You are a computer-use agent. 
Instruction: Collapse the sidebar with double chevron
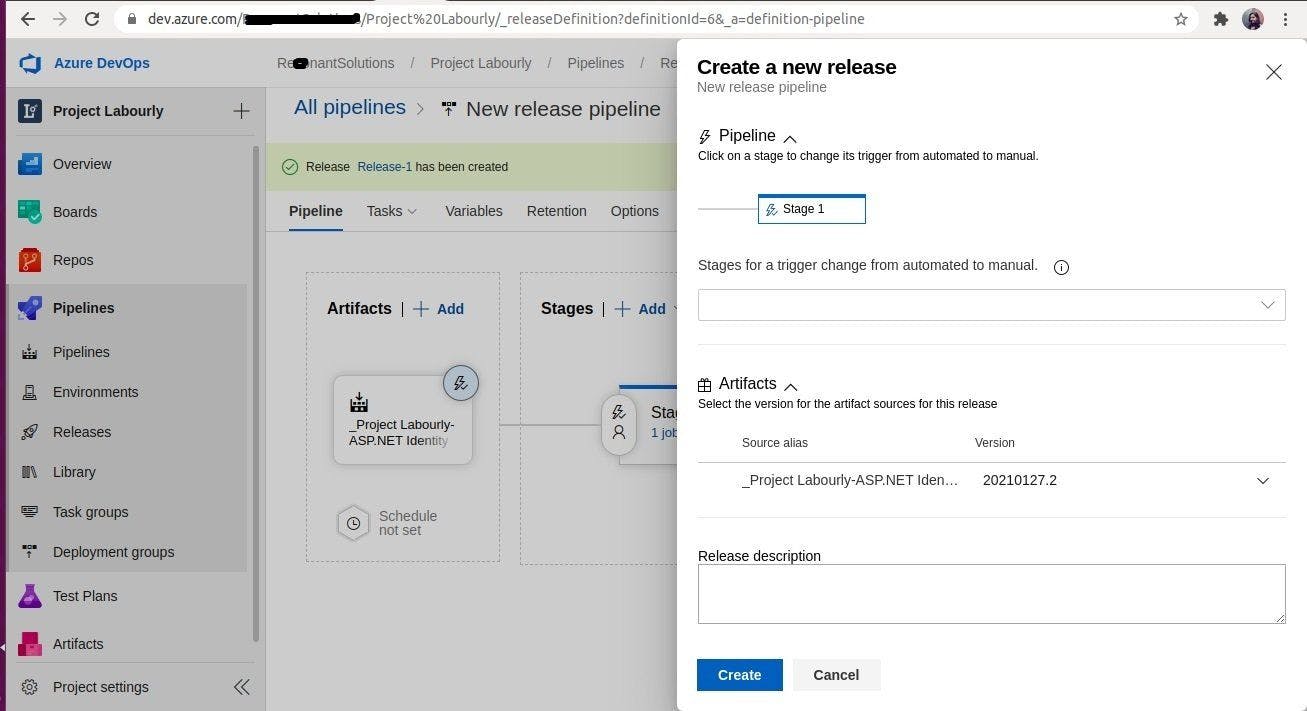coord(241,687)
